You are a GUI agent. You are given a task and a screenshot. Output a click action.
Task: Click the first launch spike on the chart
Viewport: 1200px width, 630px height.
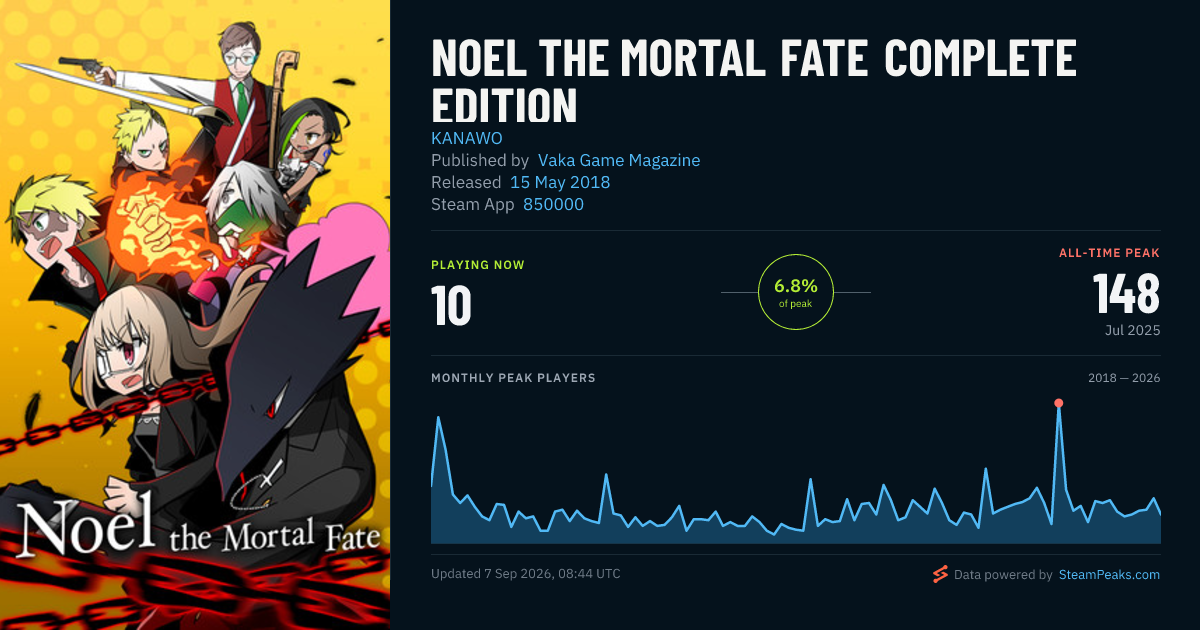coord(438,418)
